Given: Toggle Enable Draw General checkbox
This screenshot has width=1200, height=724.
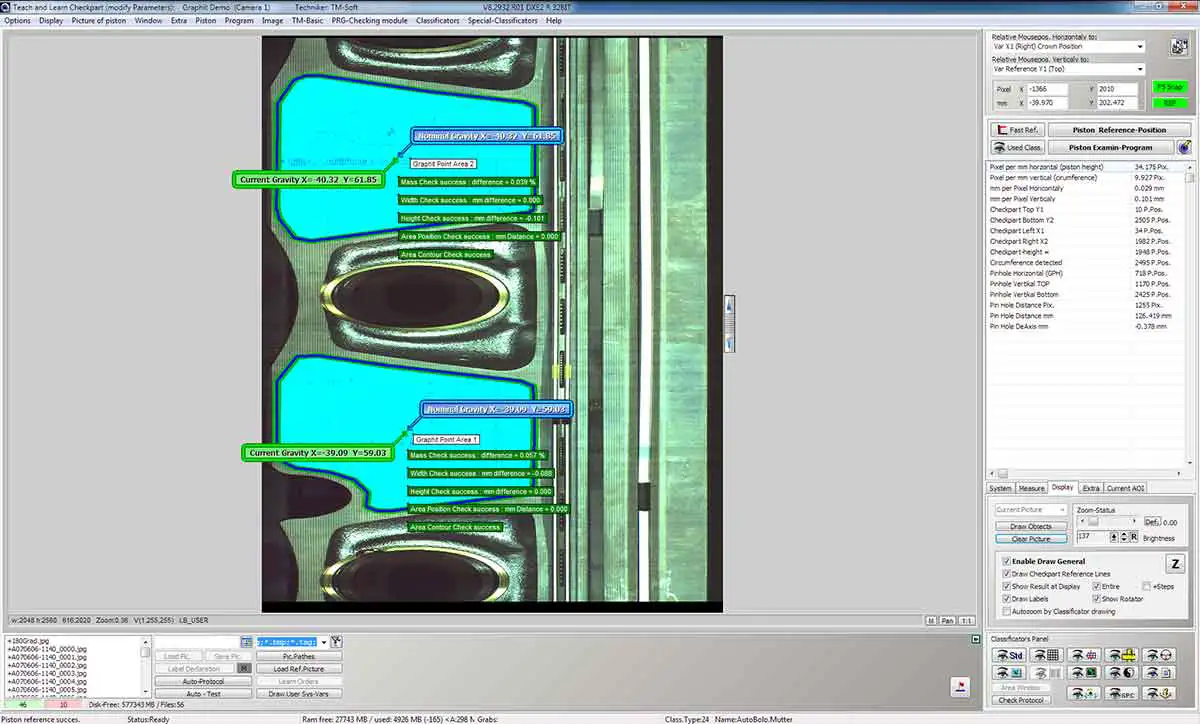Looking at the screenshot, I should click(x=1006, y=562).
